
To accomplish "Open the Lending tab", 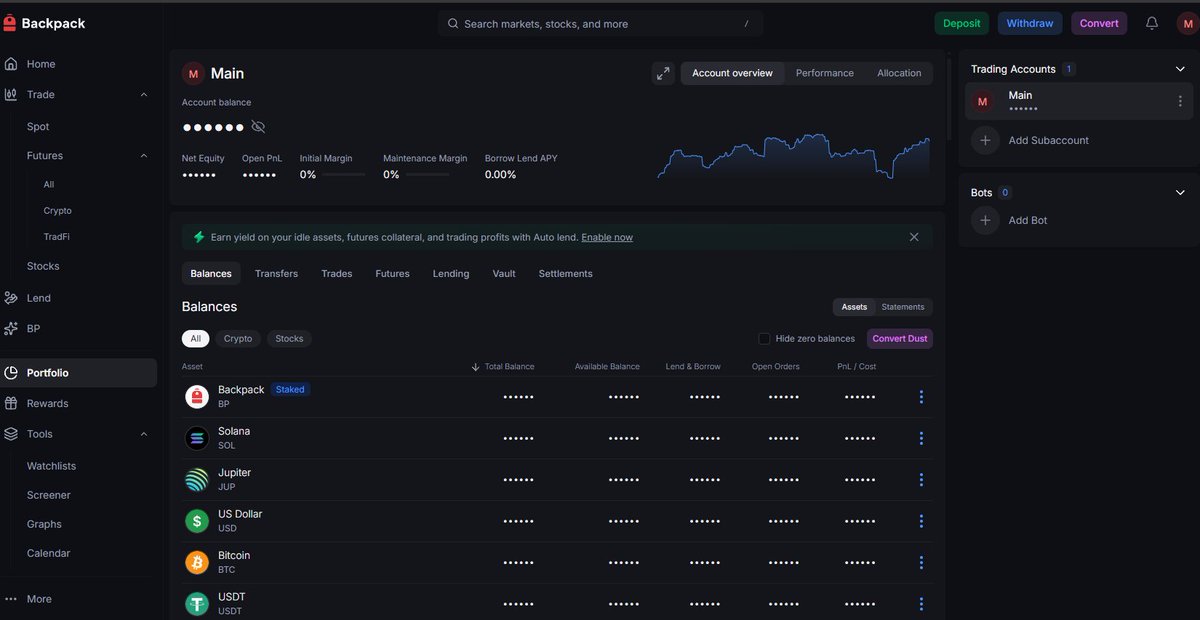I will 451,274.
